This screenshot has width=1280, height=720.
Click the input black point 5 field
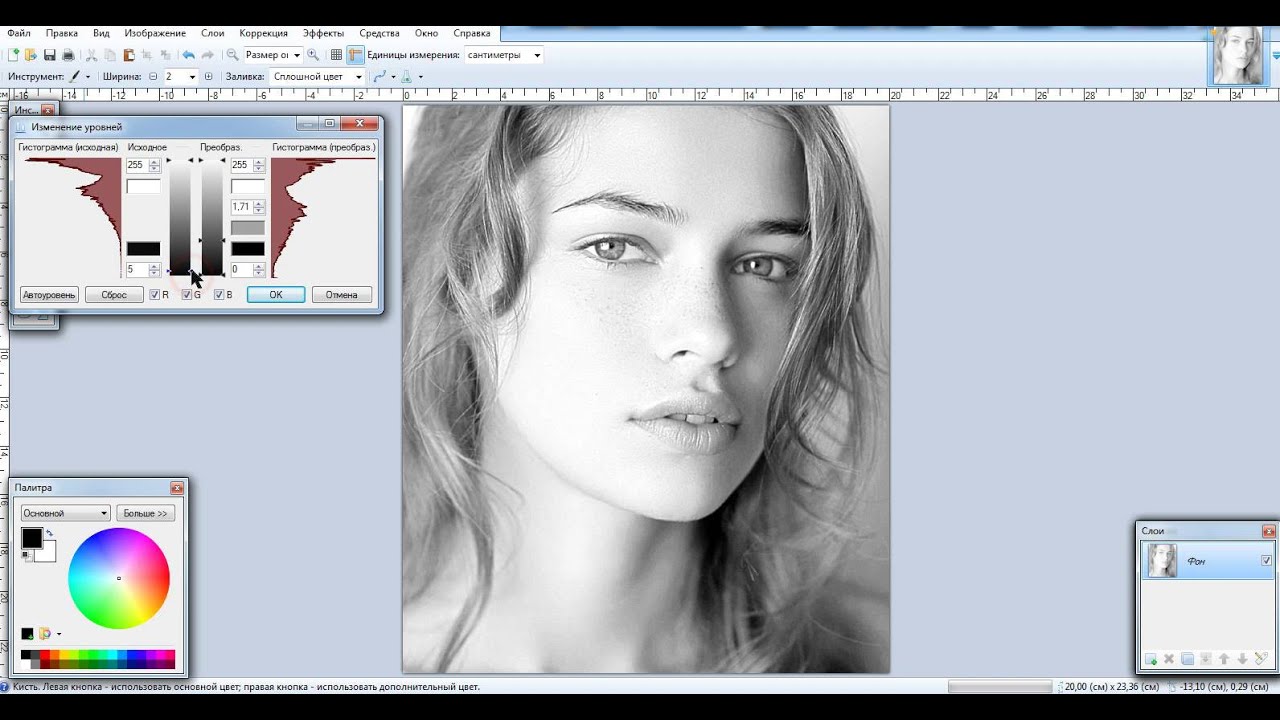[x=143, y=270]
